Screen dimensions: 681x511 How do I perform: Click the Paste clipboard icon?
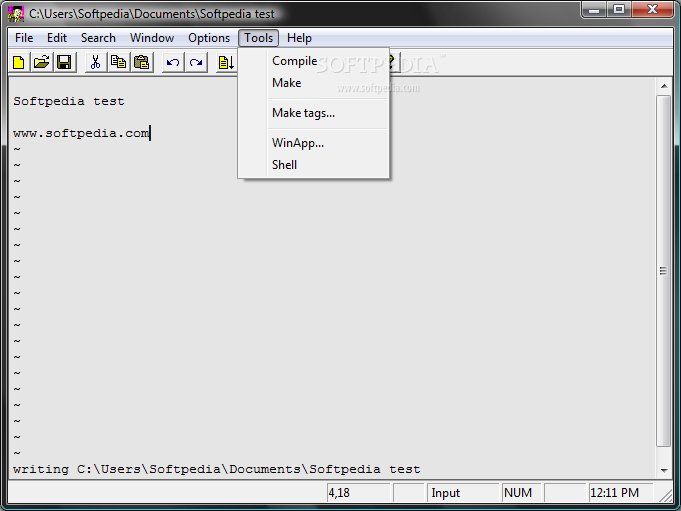pyautogui.click(x=142, y=63)
